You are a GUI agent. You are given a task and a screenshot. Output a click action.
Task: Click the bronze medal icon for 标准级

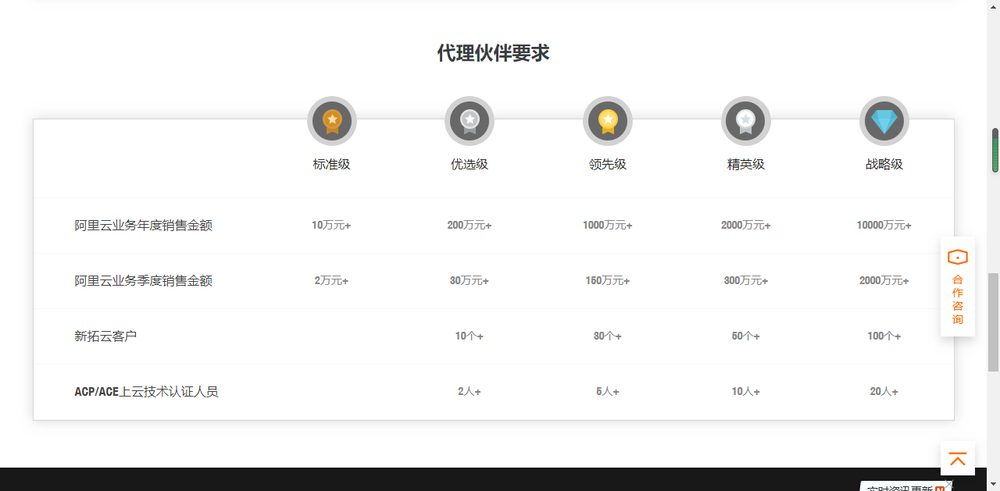(x=332, y=121)
